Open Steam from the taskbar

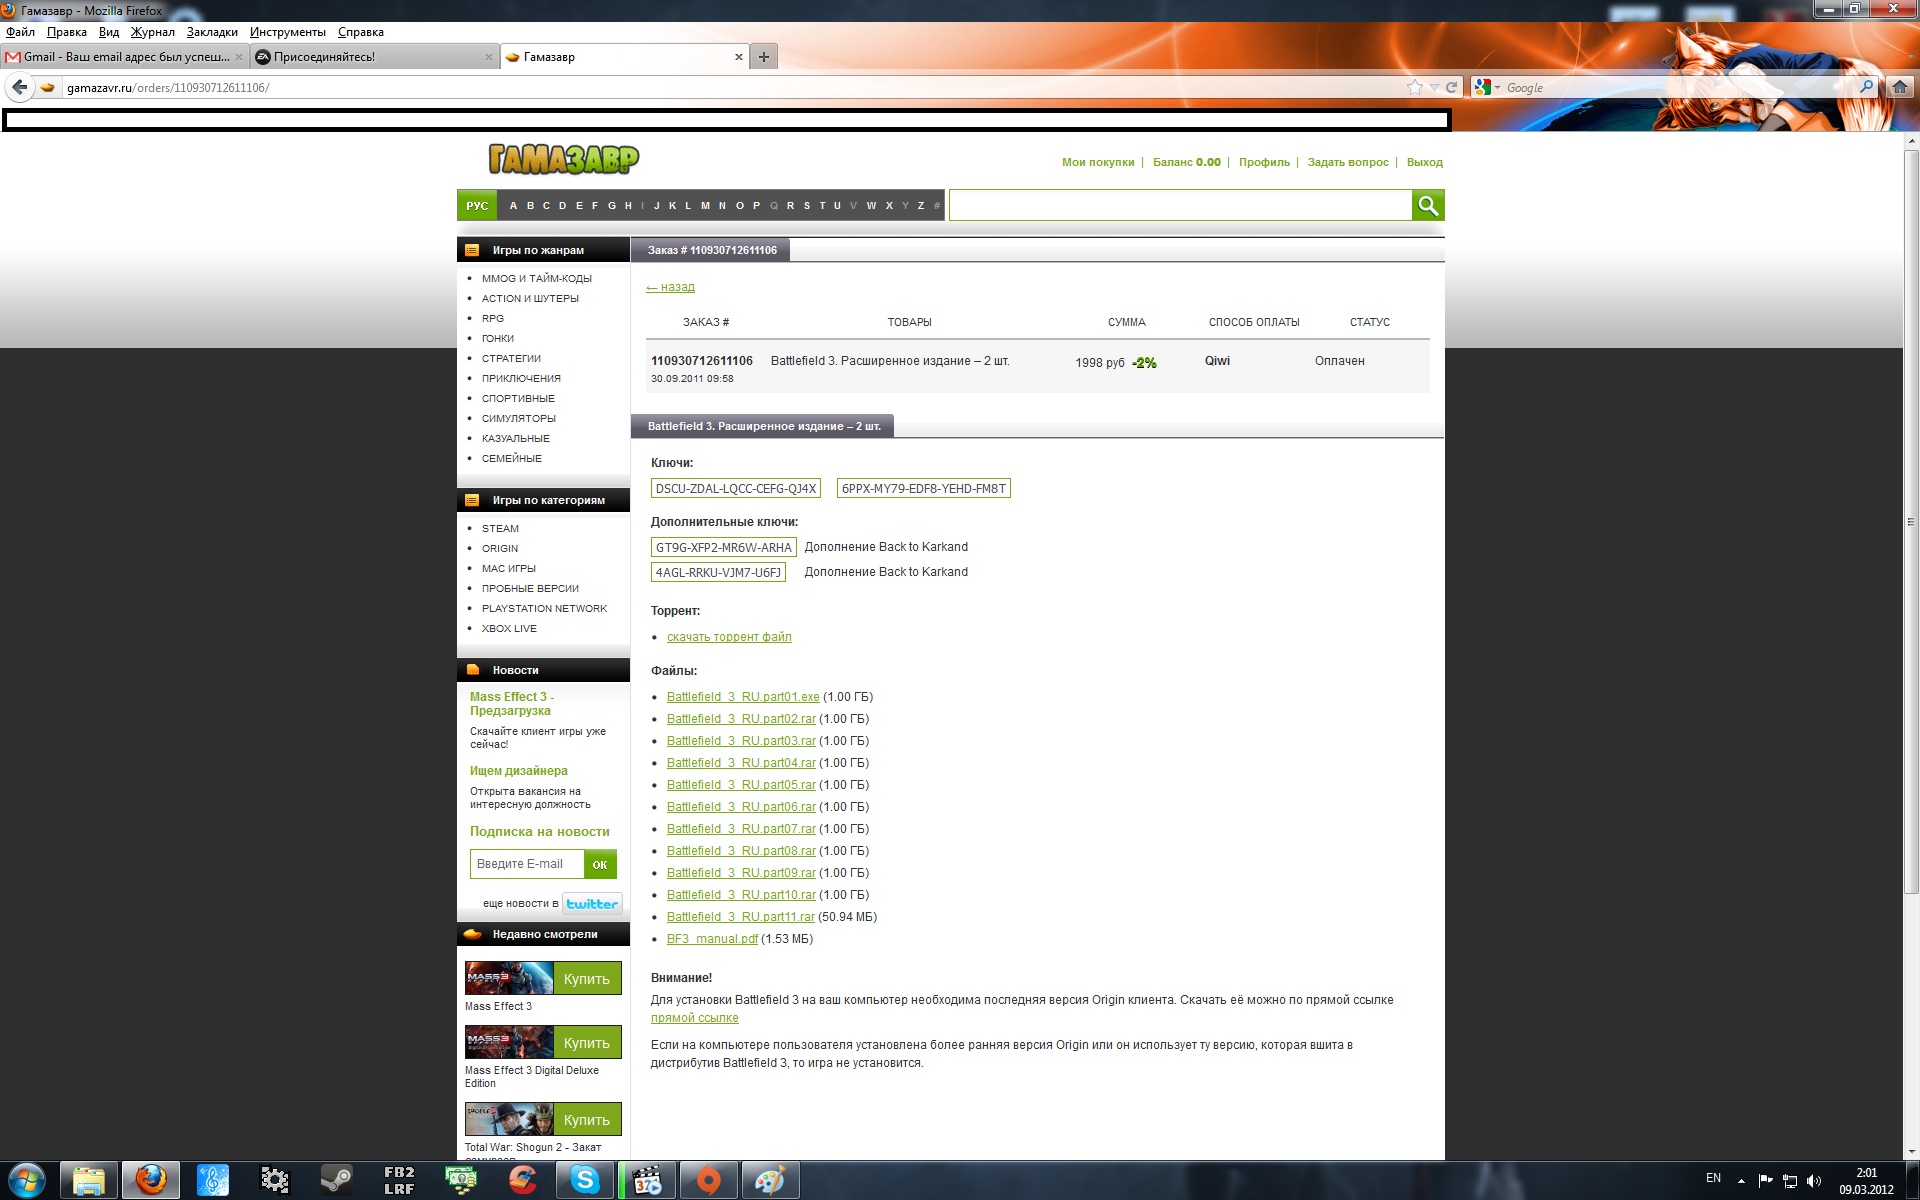tap(335, 1180)
